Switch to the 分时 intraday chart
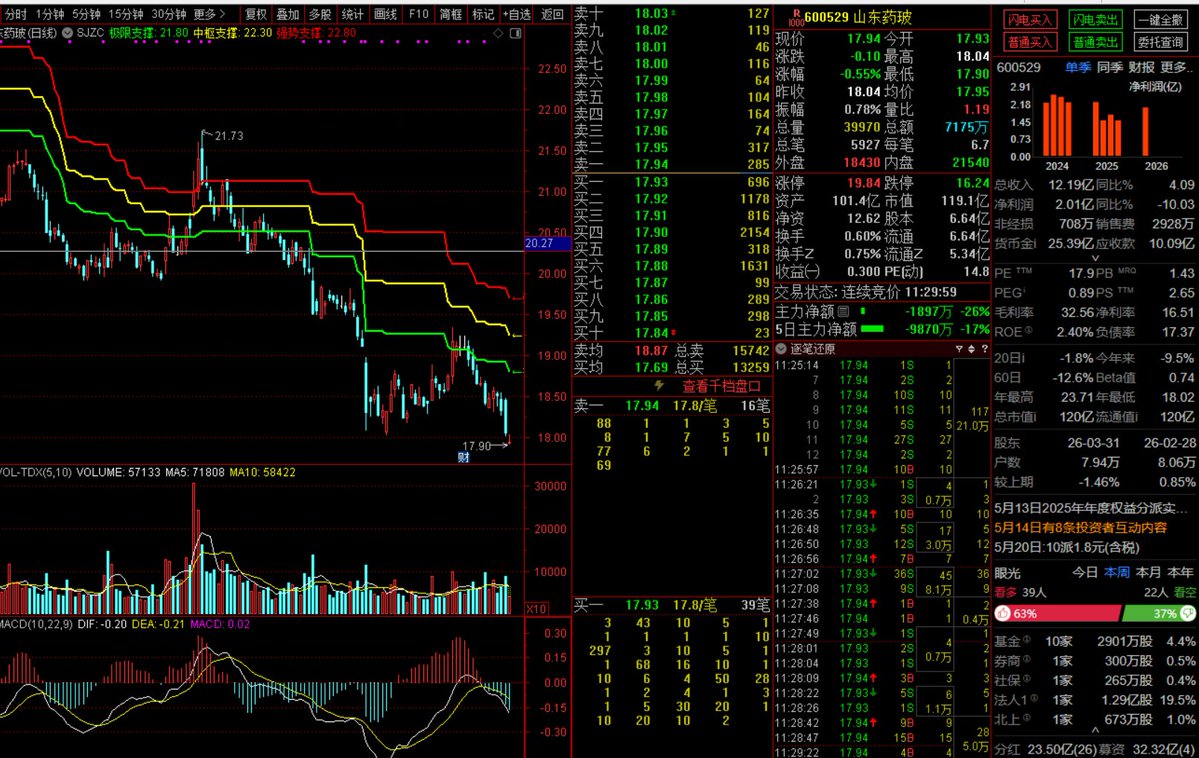Viewport: 1199px width, 758px height. [15, 14]
